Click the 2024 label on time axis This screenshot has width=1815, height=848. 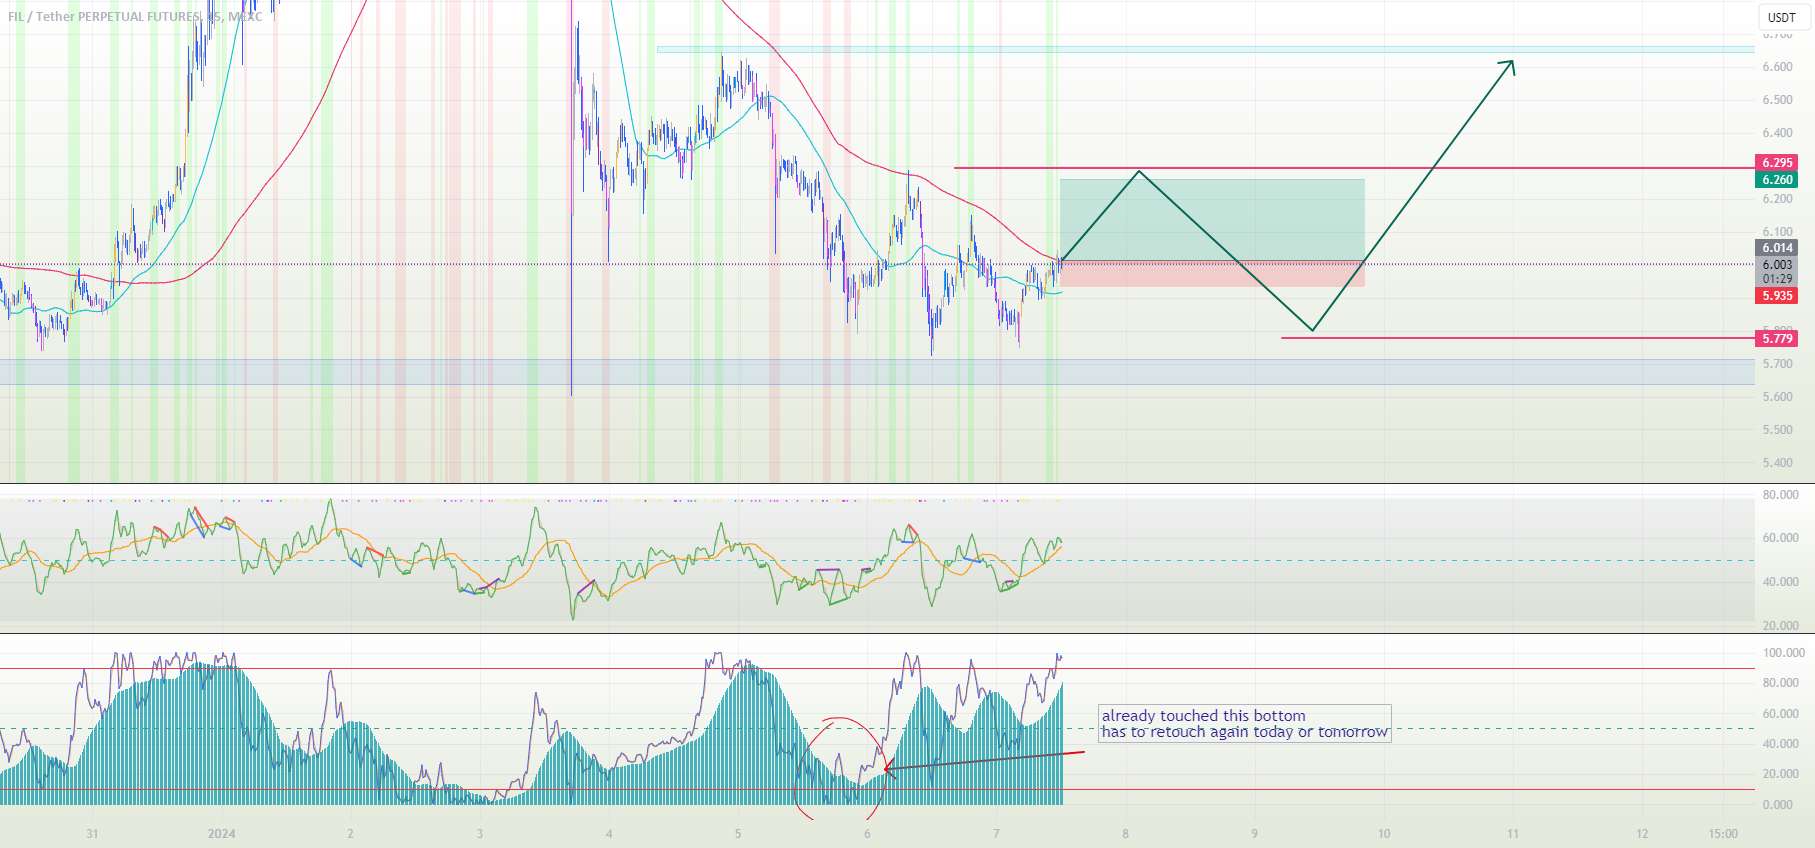point(221,834)
